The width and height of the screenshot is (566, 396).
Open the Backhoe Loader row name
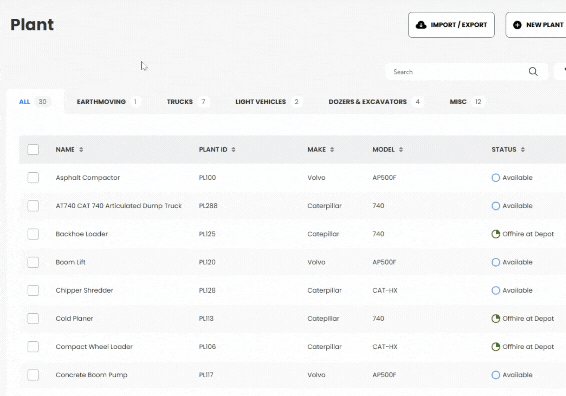click(82, 234)
